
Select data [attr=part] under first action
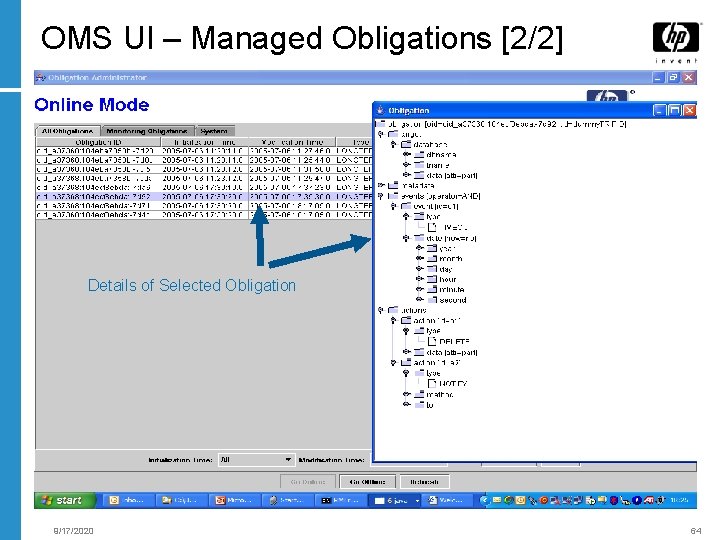click(x=452, y=352)
